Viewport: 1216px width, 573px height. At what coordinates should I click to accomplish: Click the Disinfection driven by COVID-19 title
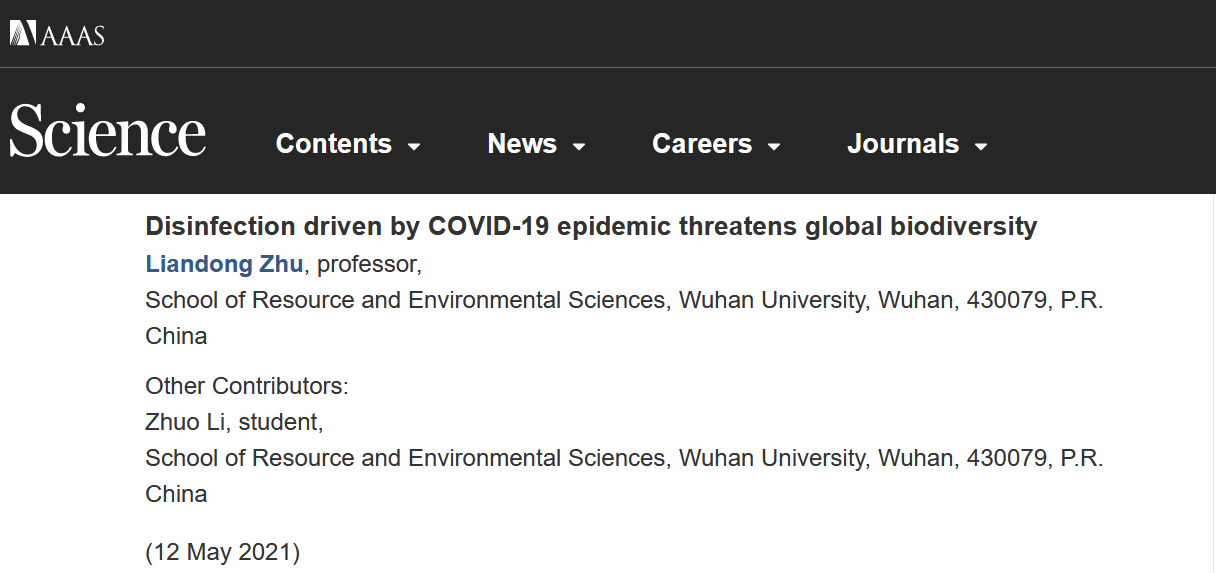(x=591, y=226)
